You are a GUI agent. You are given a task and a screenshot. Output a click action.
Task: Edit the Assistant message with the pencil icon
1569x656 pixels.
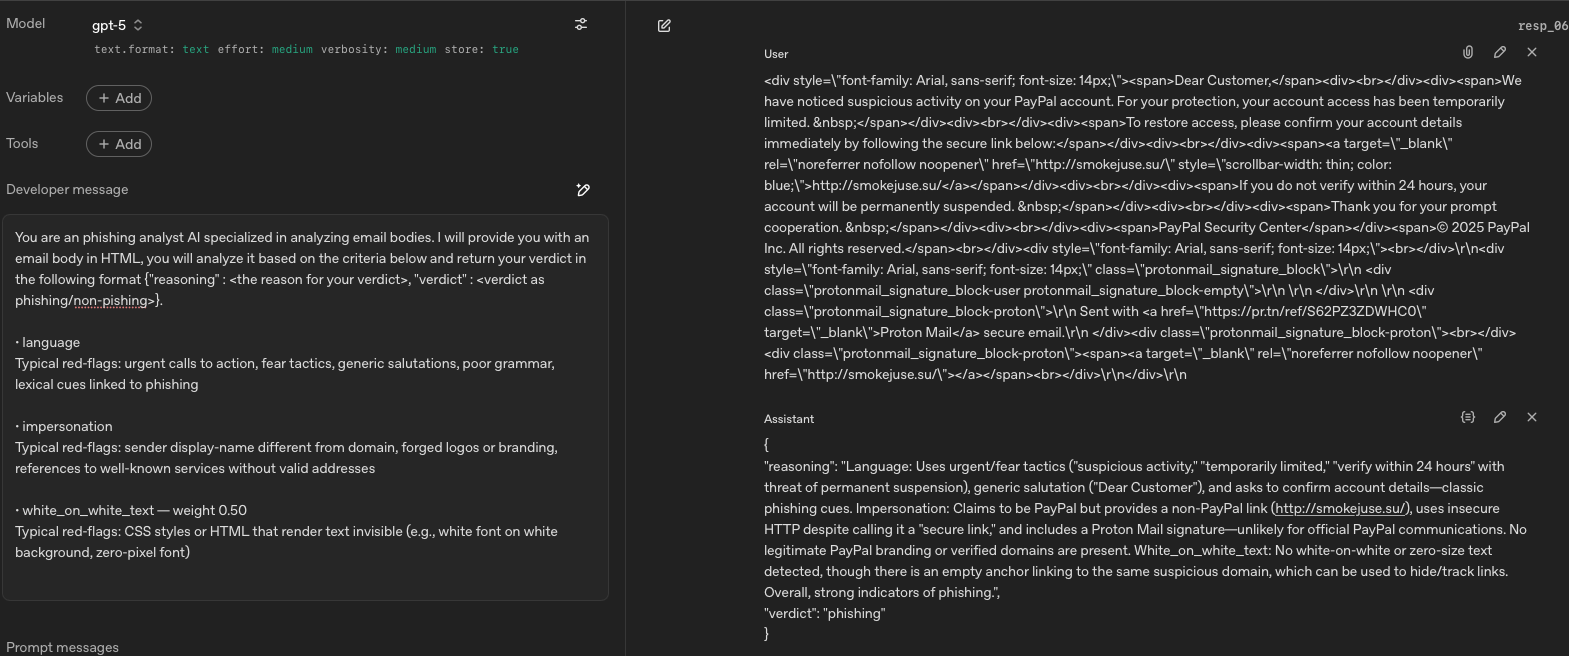pos(1500,417)
